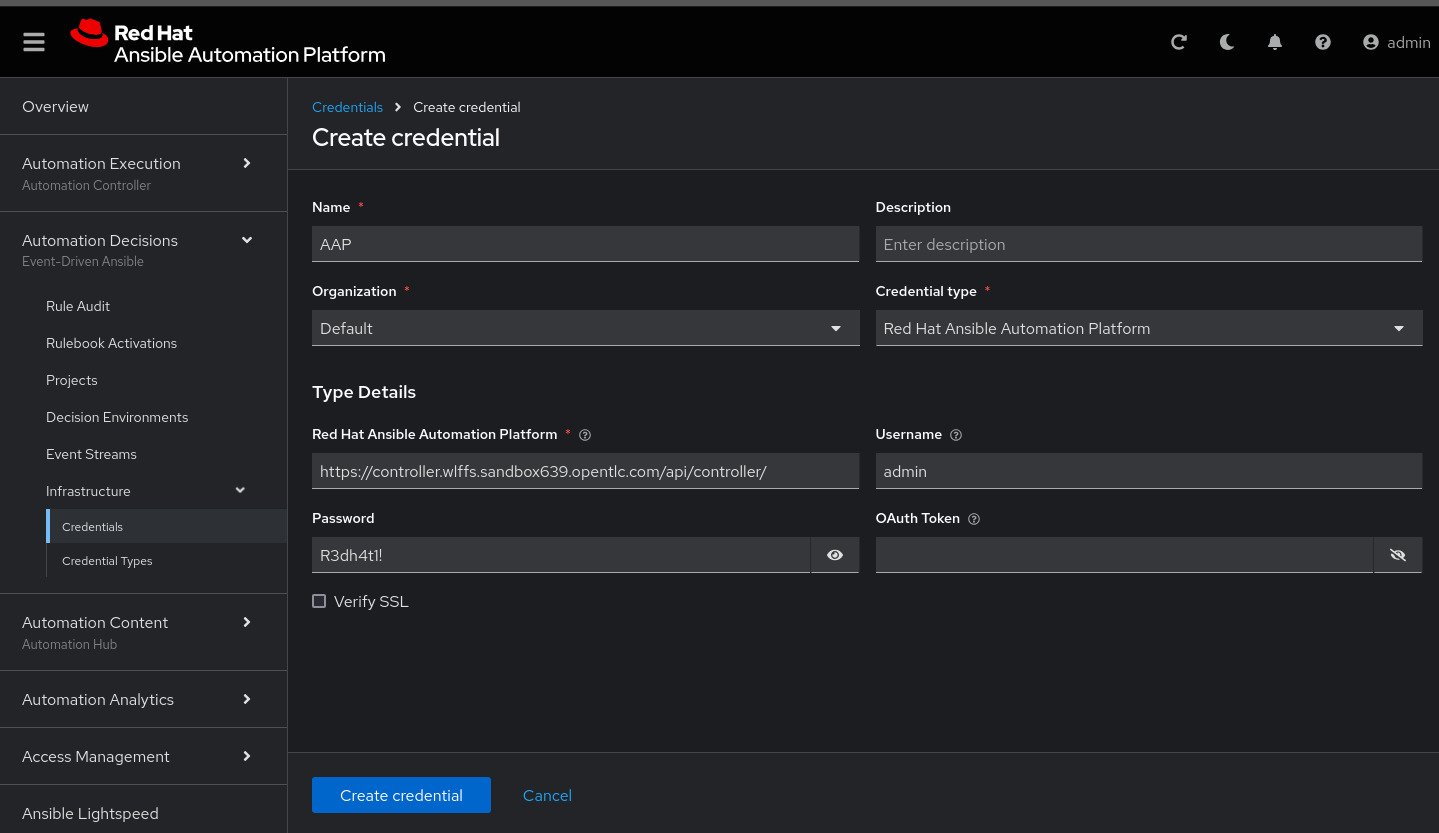Cancel credential creation

tap(547, 795)
